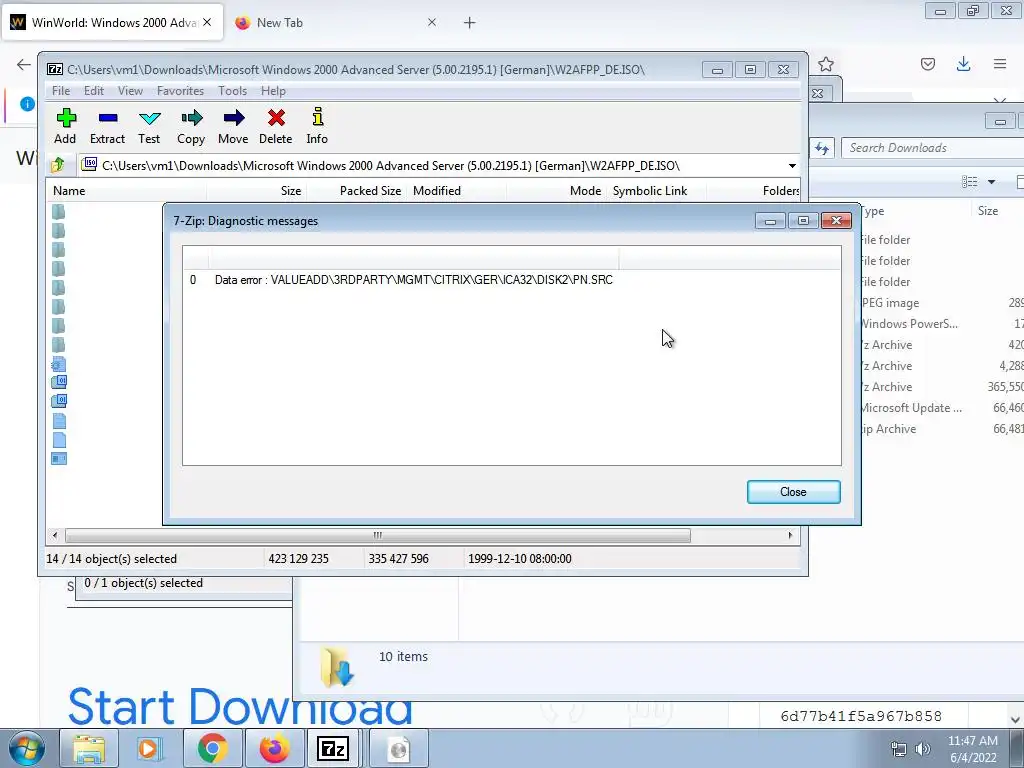Open the Edit menu

coord(94,91)
